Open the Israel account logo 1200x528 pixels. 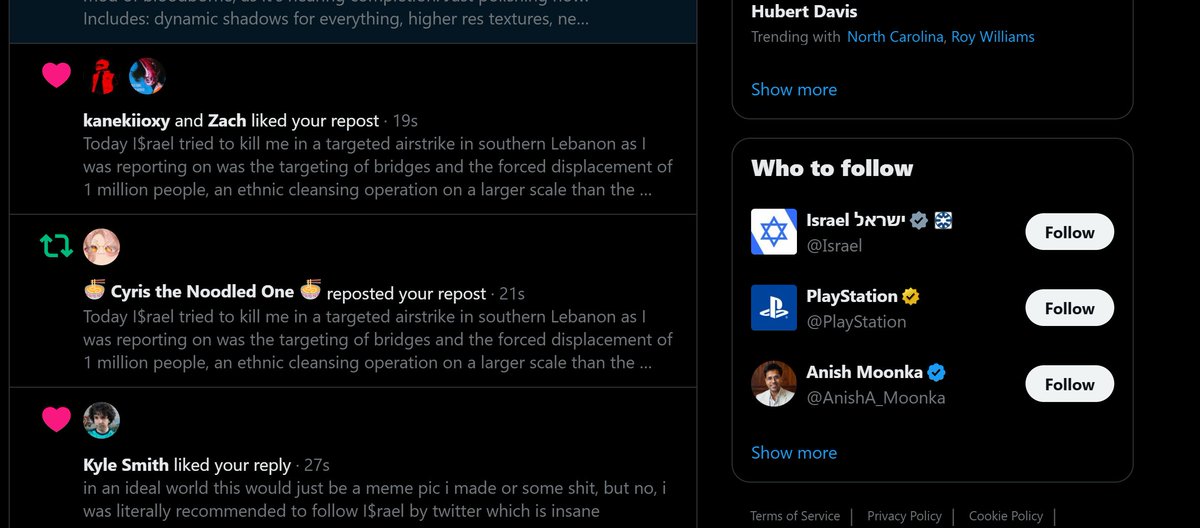(774, 232)
